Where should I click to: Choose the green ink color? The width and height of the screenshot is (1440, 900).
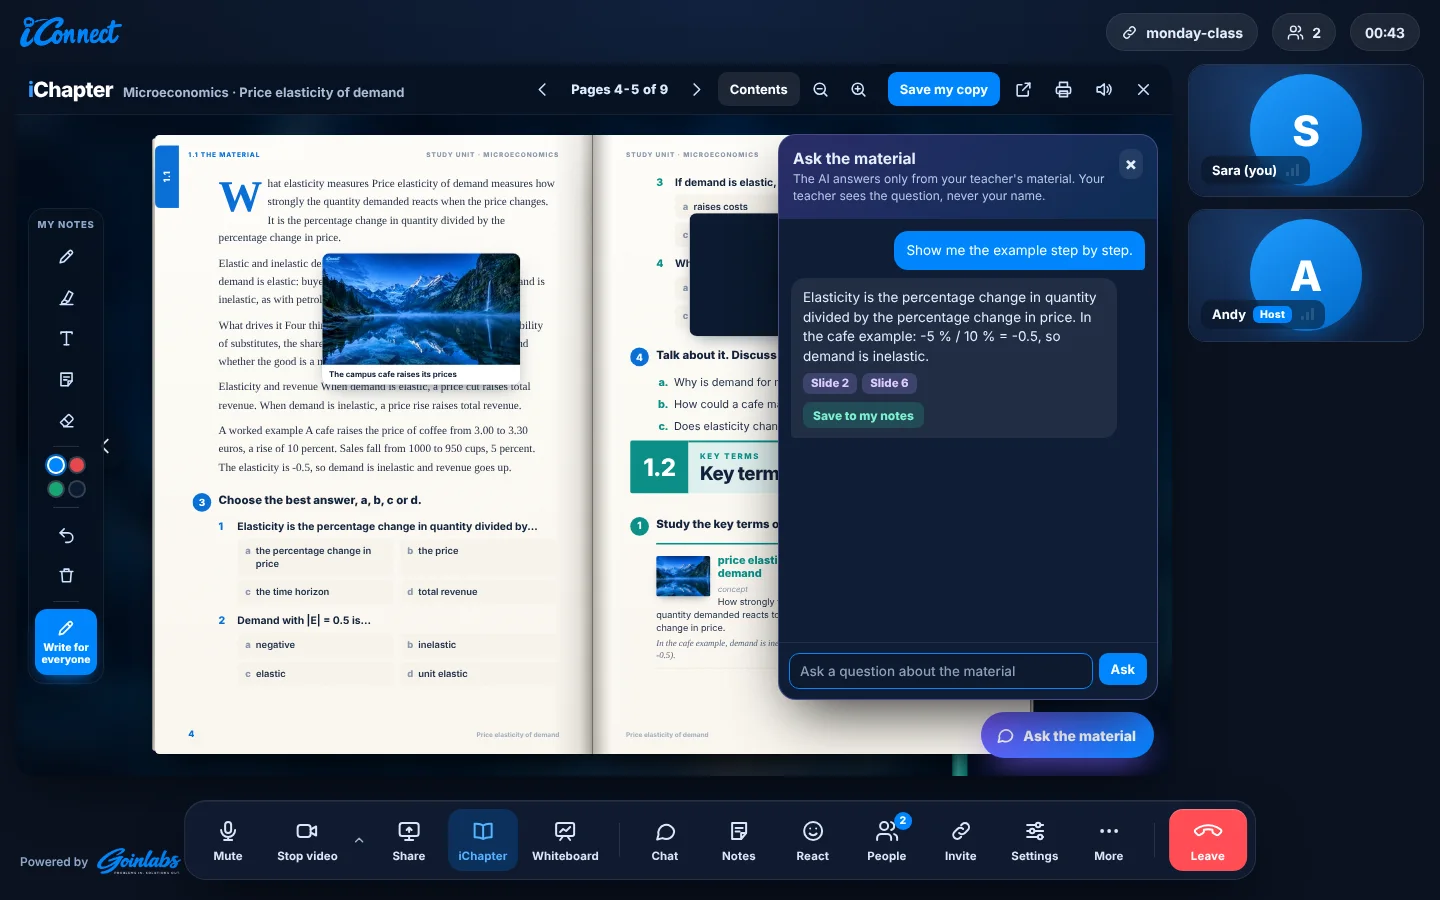click(56, 489)
